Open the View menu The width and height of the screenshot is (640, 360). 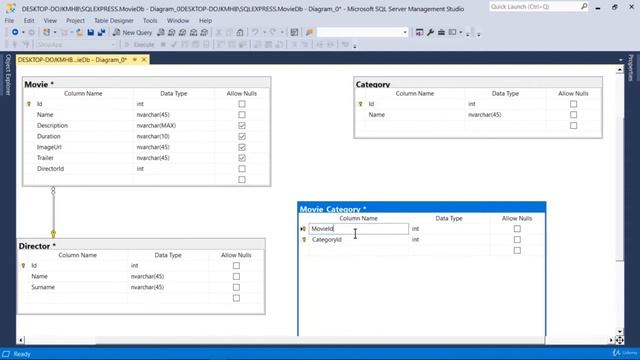(50, 20)
